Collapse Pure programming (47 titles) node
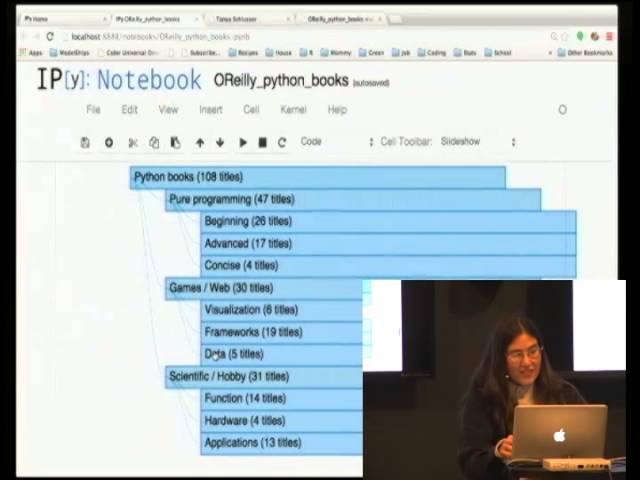The width and height of the screenshot is (640, 480). pos(353,200)
